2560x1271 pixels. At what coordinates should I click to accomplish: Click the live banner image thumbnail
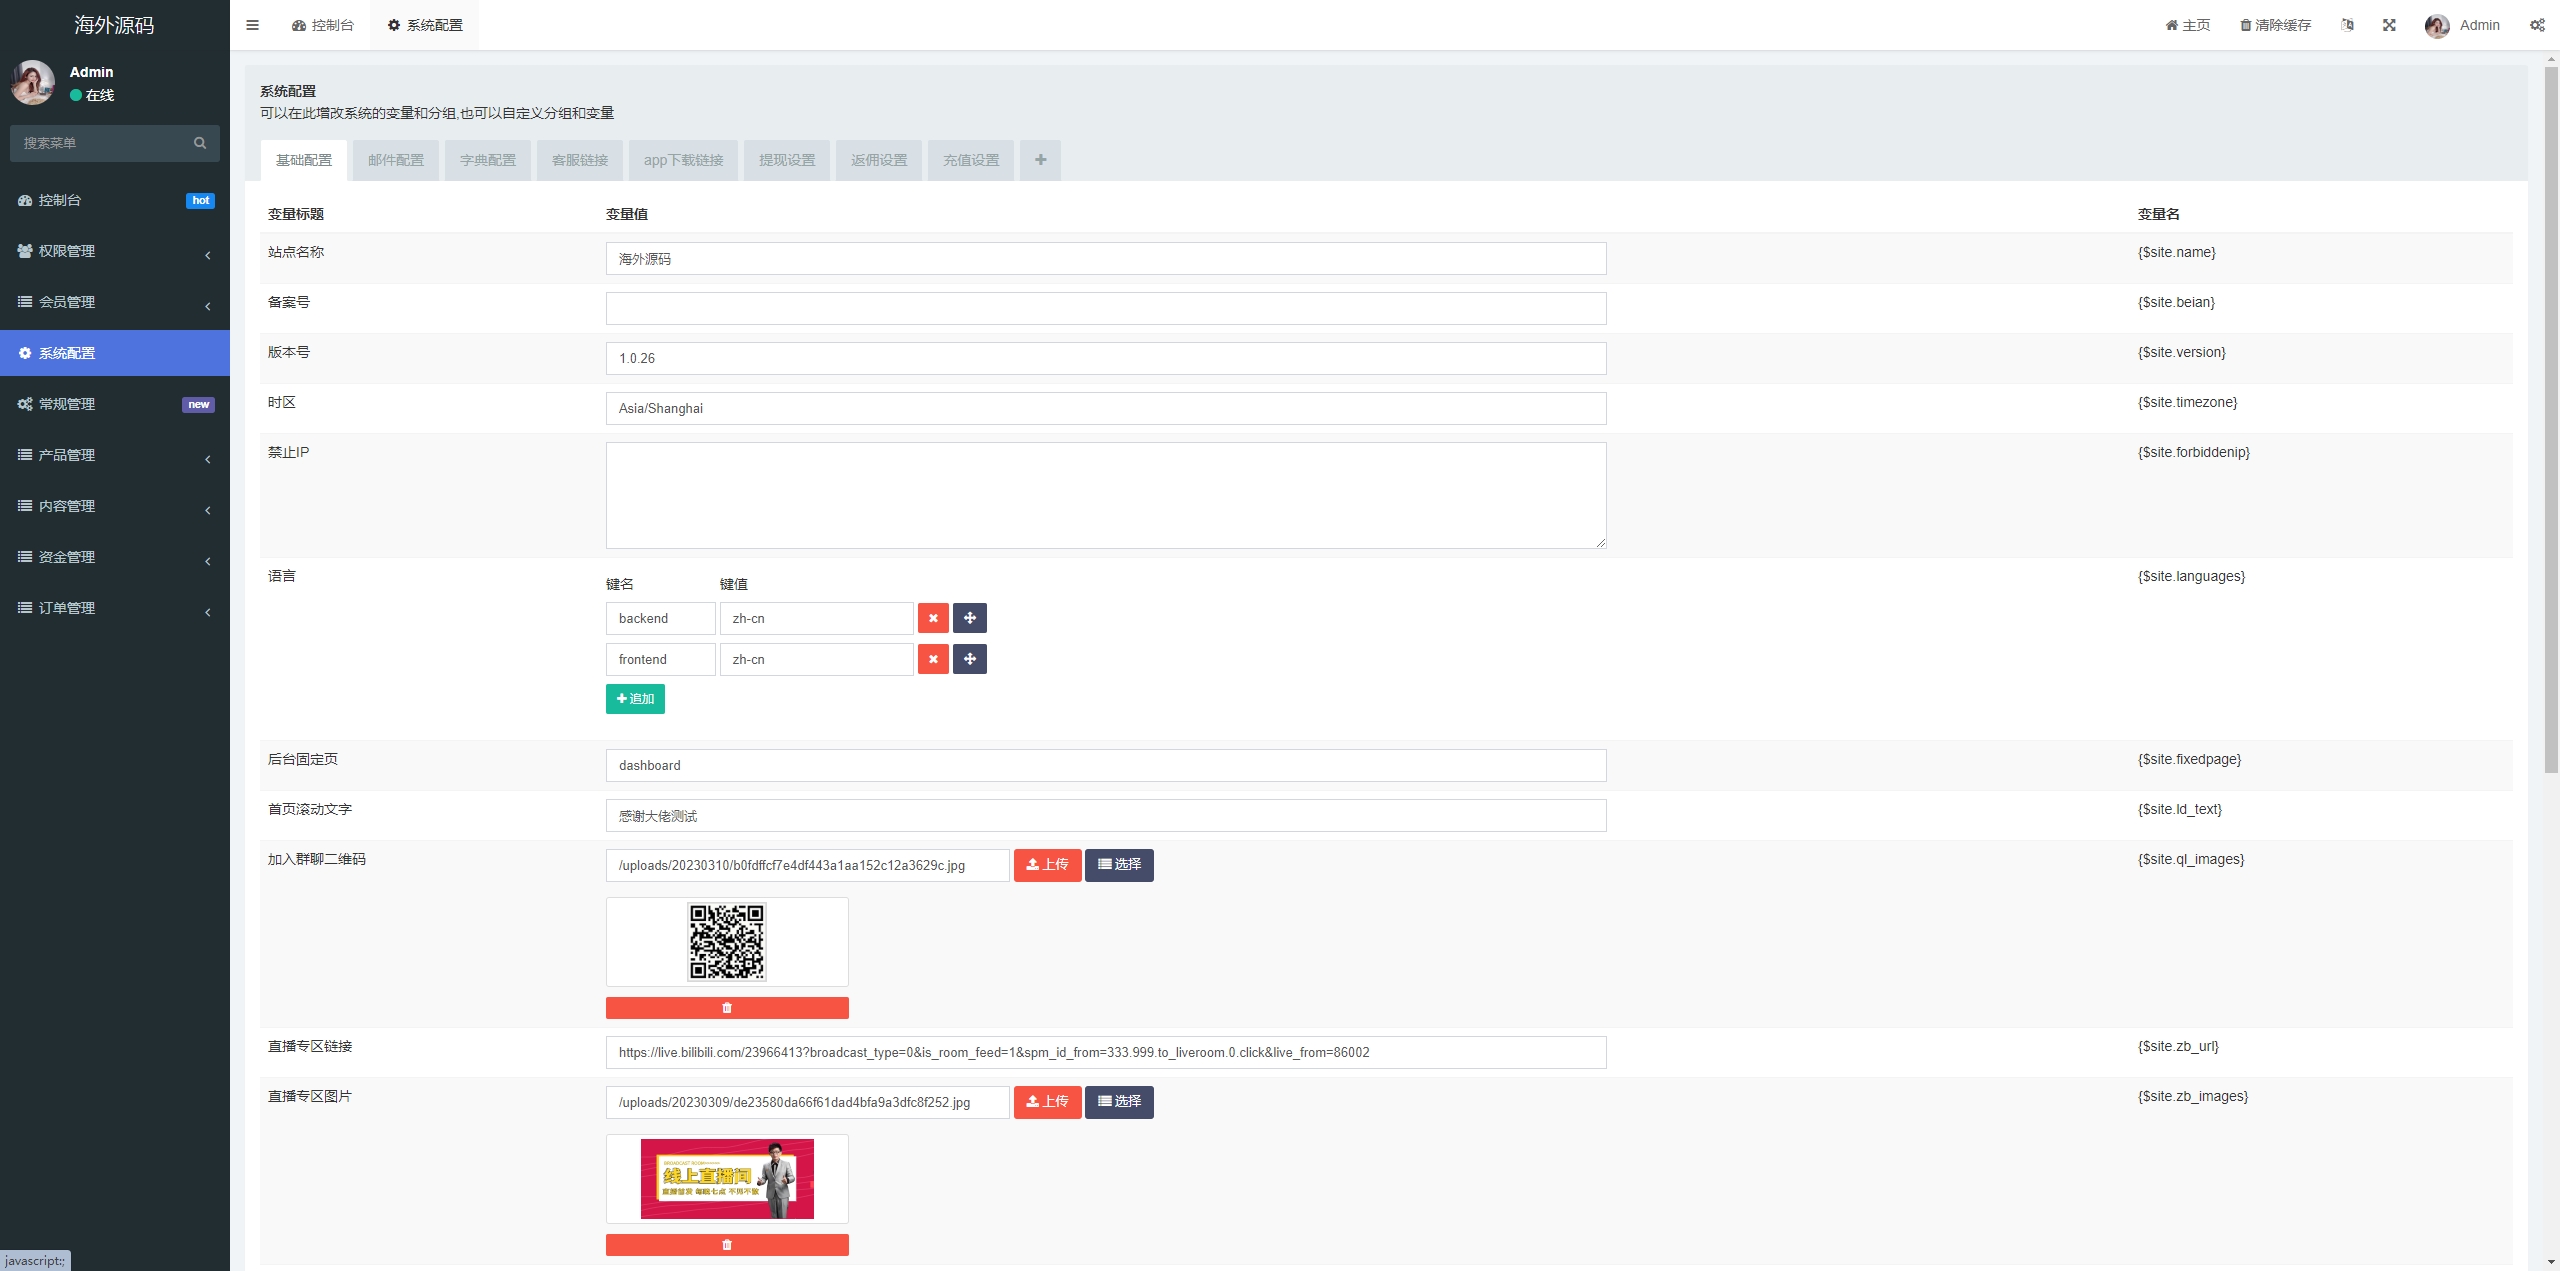point(727,1179)
